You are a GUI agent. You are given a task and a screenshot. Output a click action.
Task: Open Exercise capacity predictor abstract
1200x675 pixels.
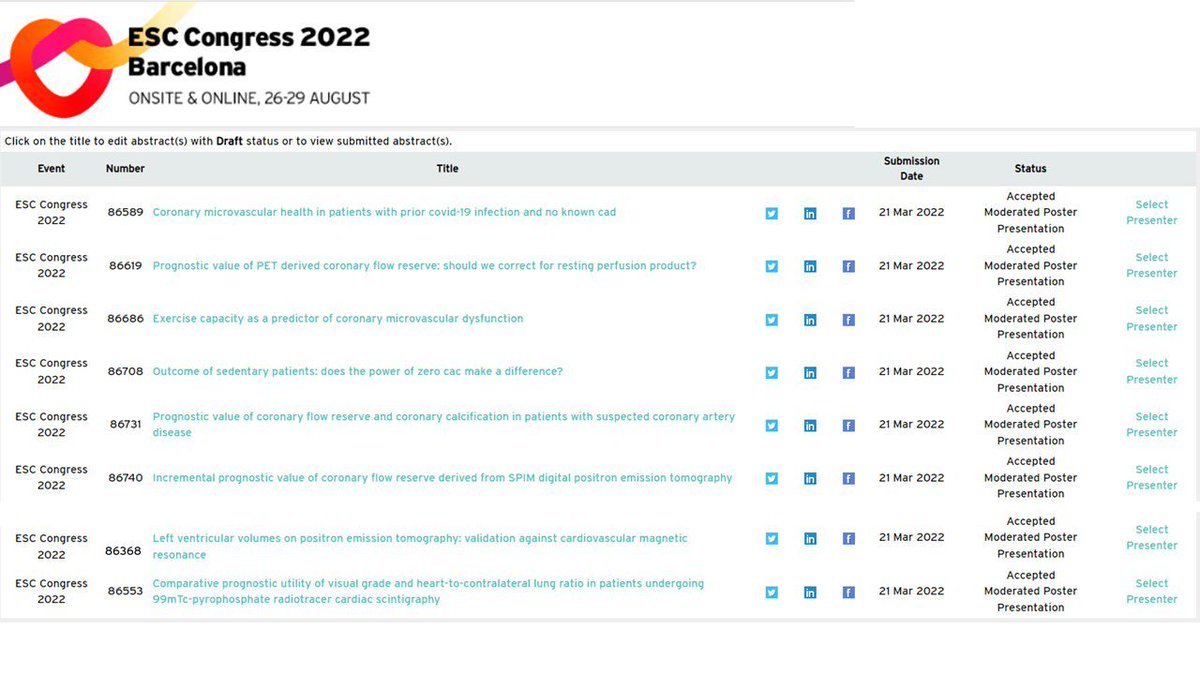tap(338, 319)
